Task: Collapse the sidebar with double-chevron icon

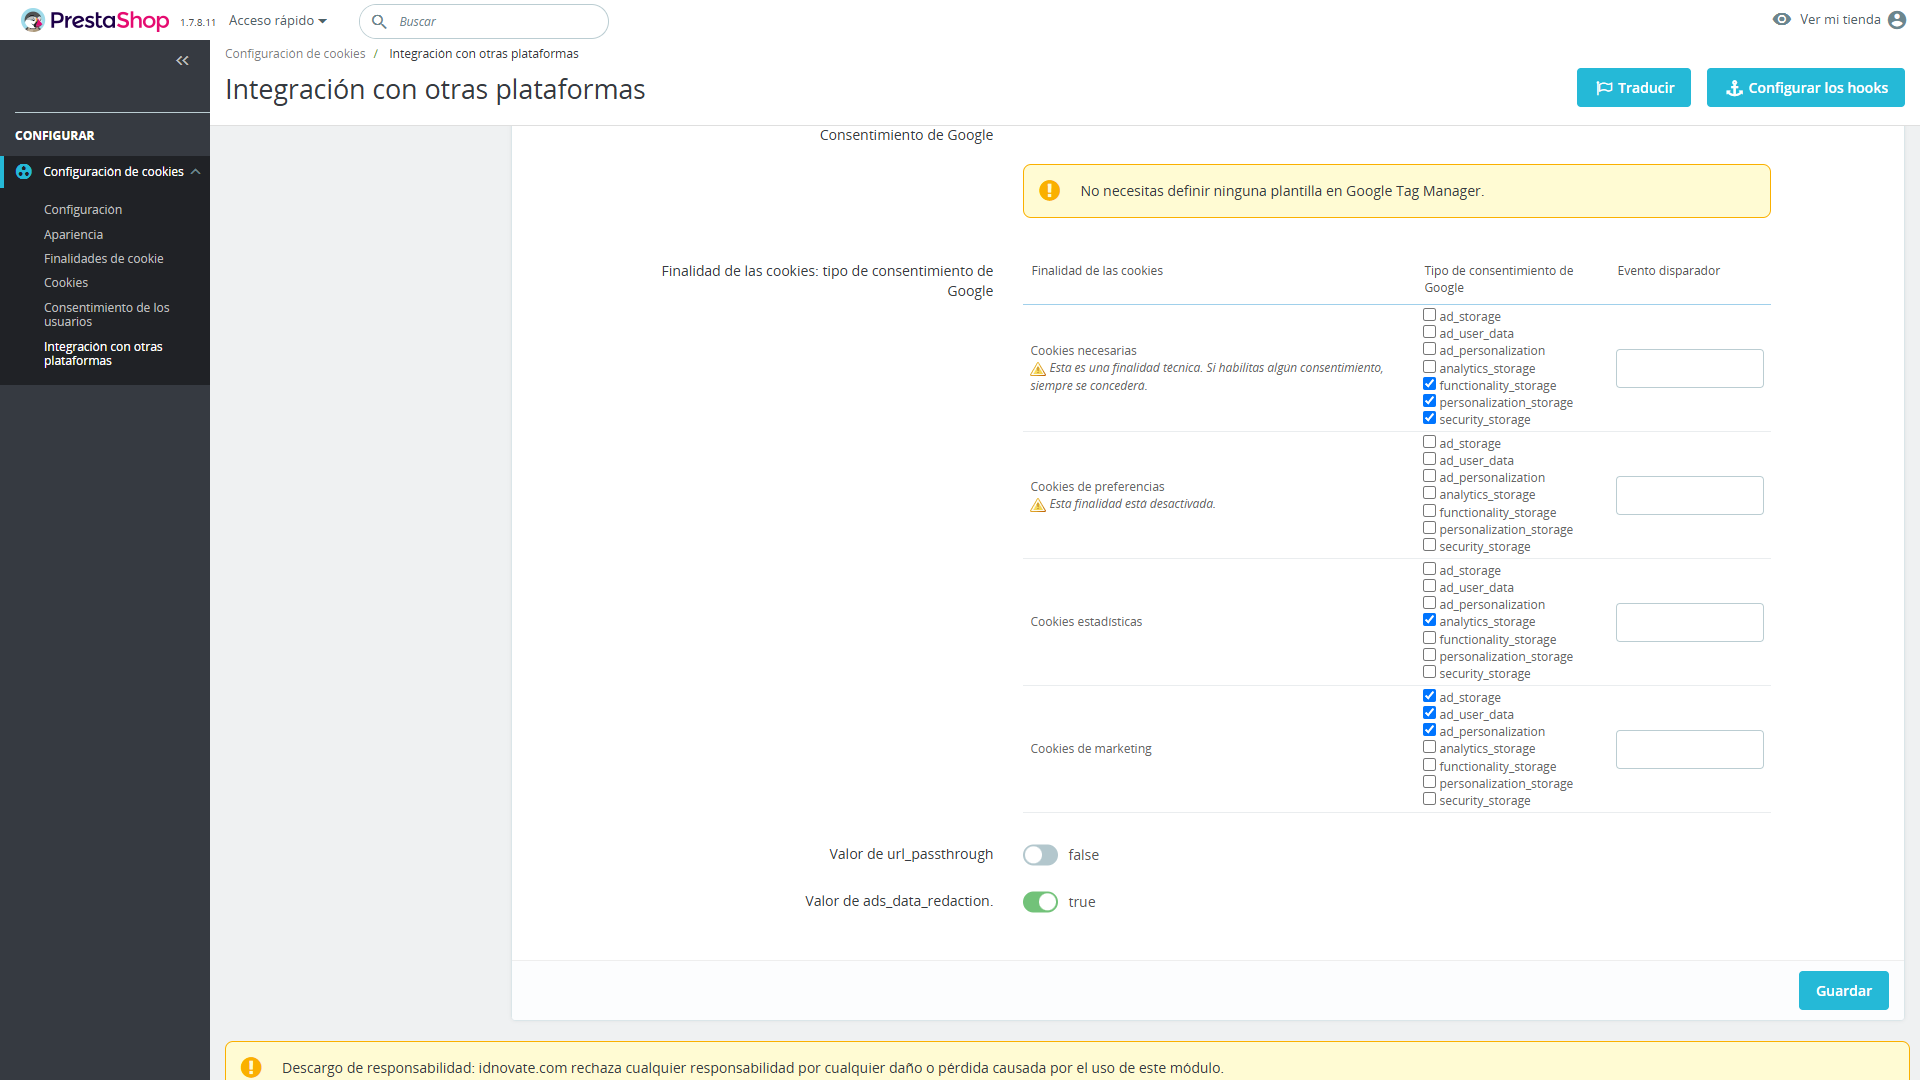Action: (x=182, y=61)
